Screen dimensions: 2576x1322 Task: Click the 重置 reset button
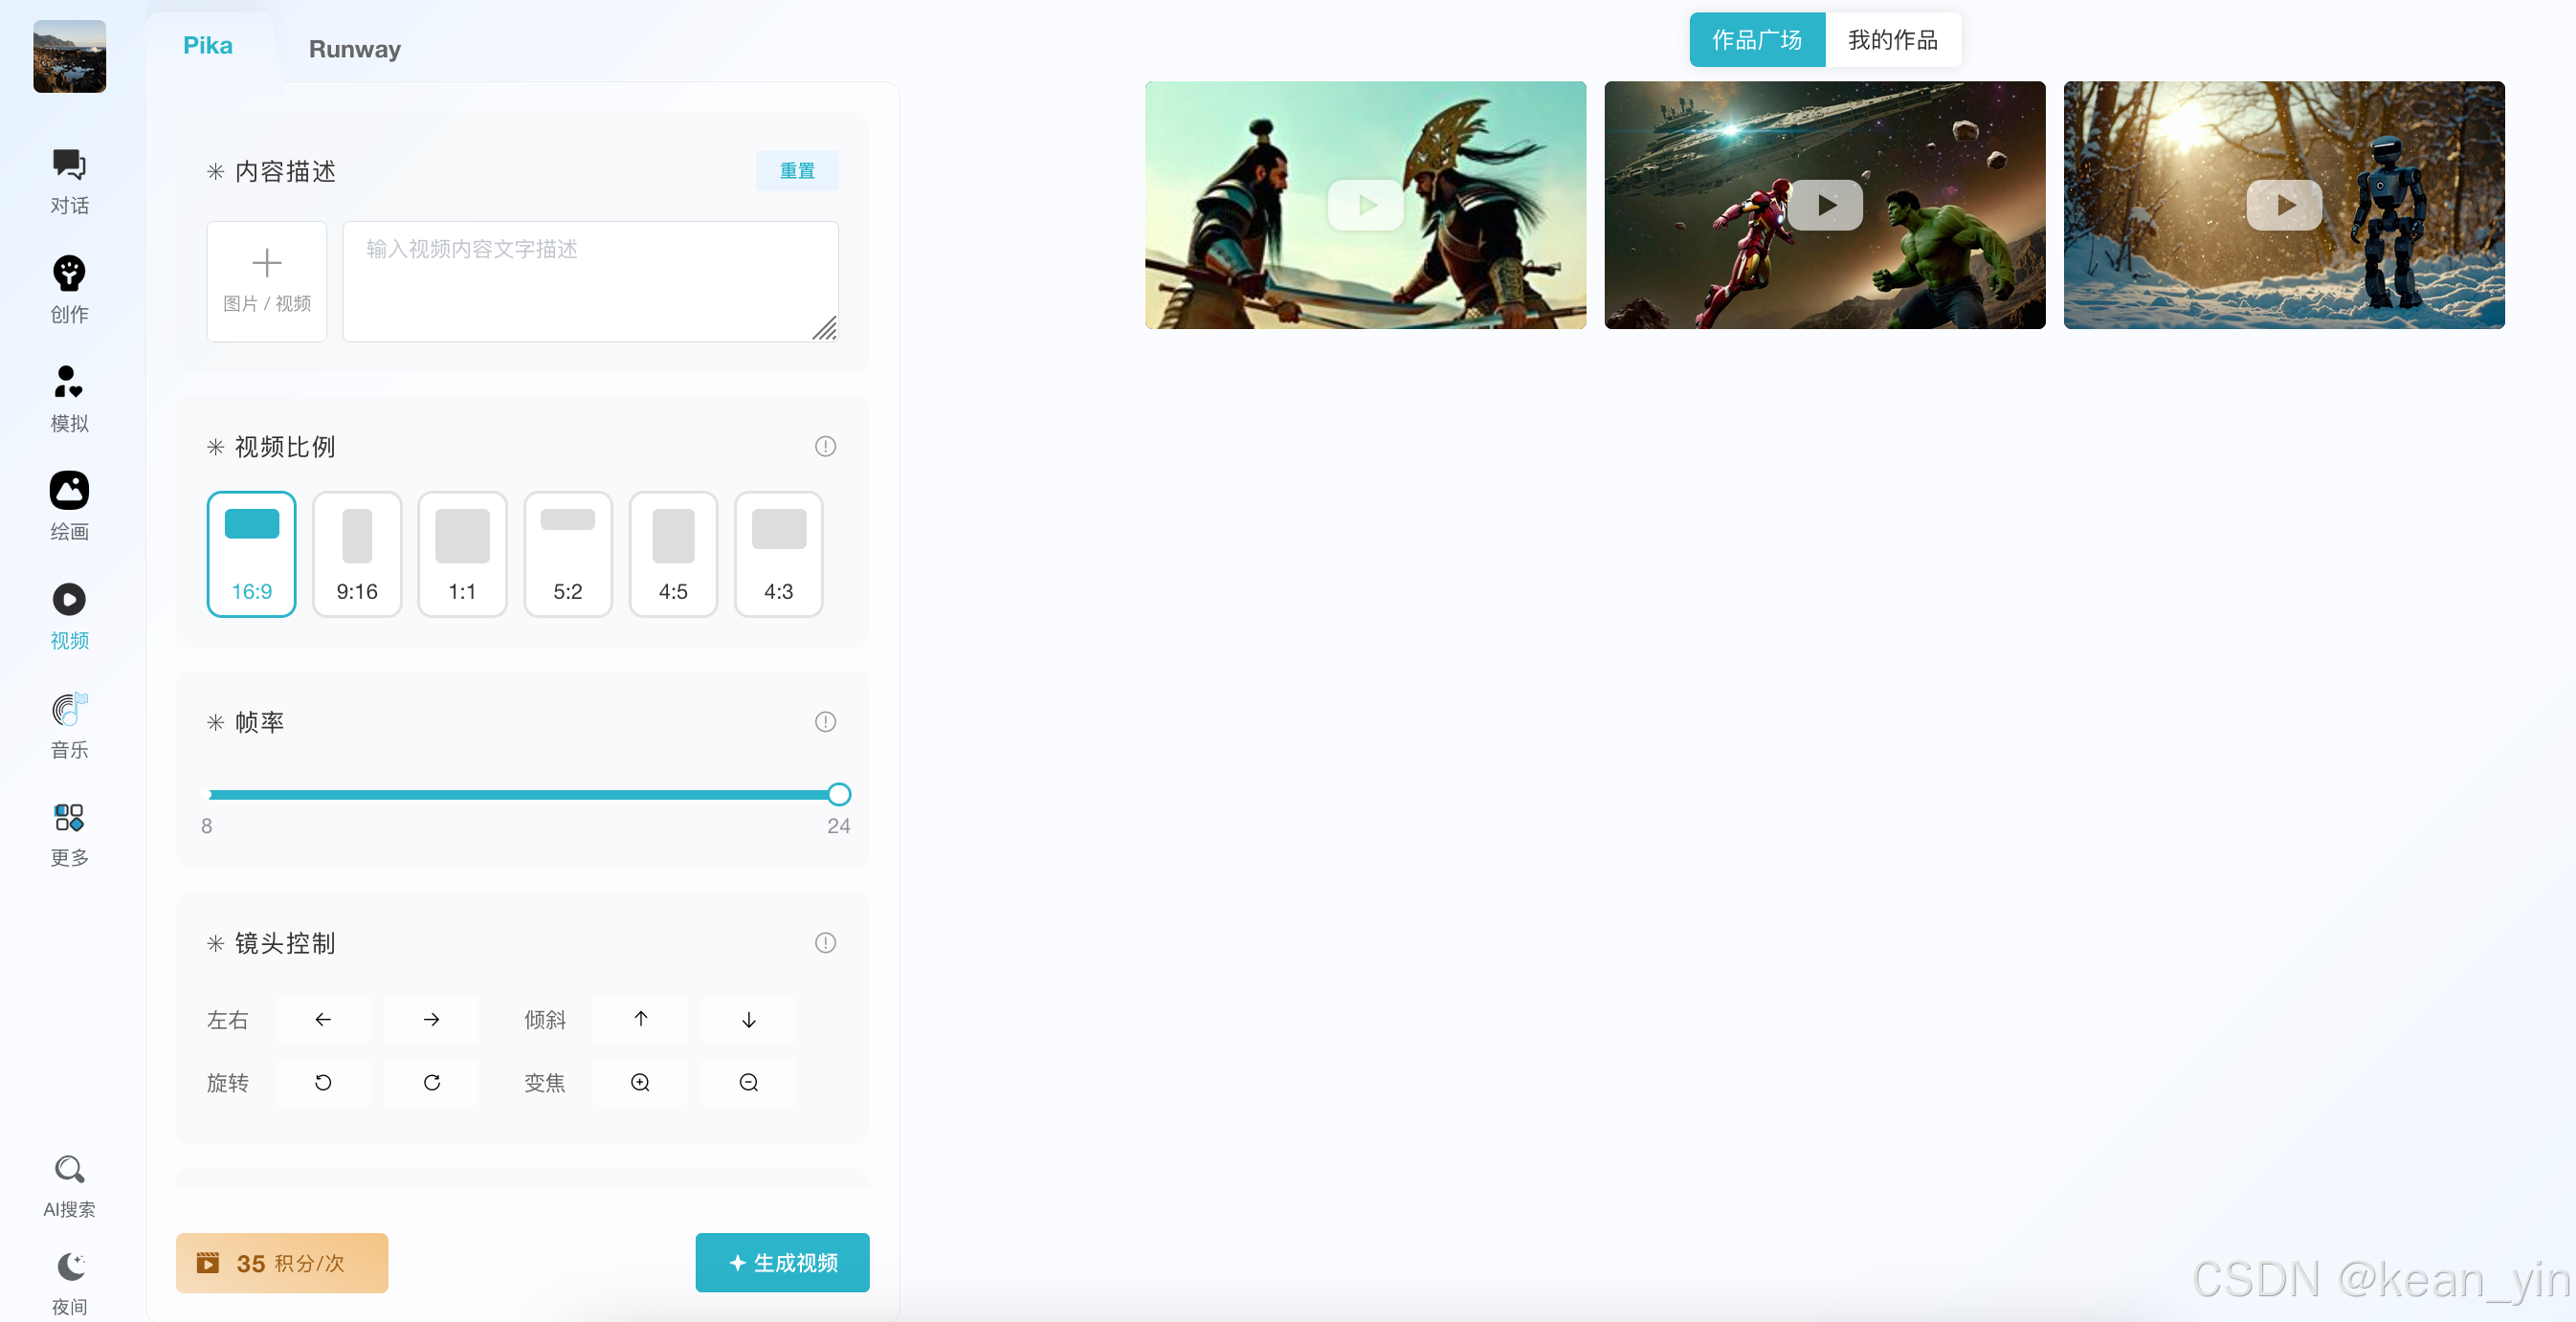797,171
